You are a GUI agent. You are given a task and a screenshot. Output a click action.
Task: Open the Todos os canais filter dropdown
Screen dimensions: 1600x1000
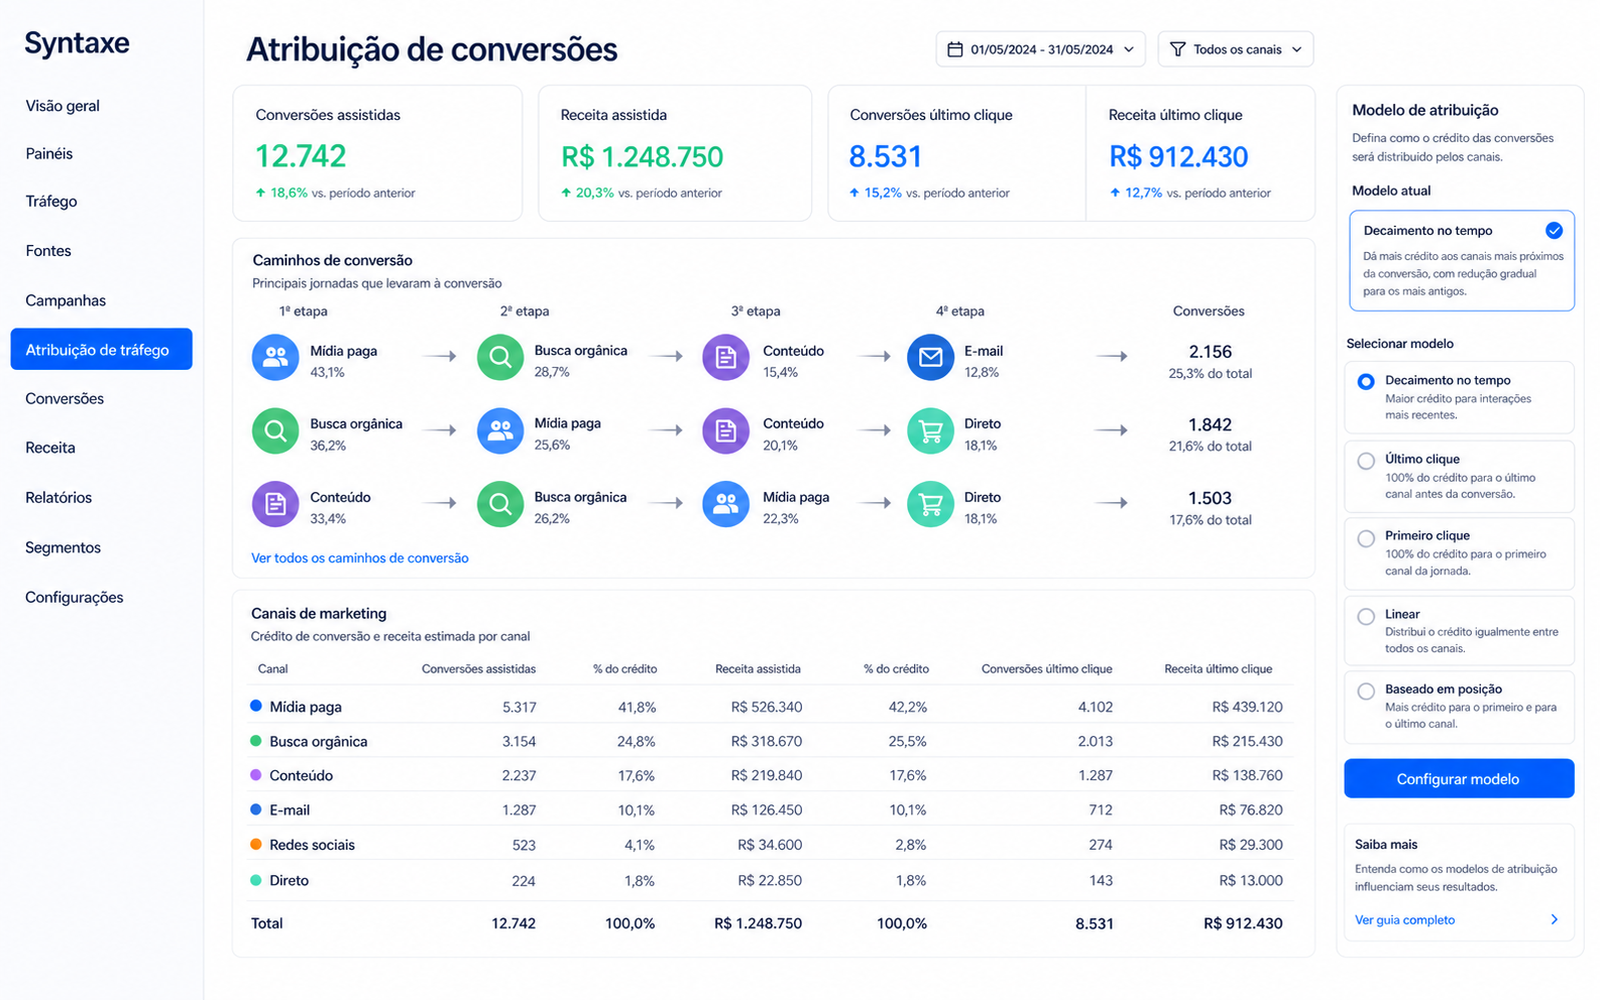point(1236,49)
